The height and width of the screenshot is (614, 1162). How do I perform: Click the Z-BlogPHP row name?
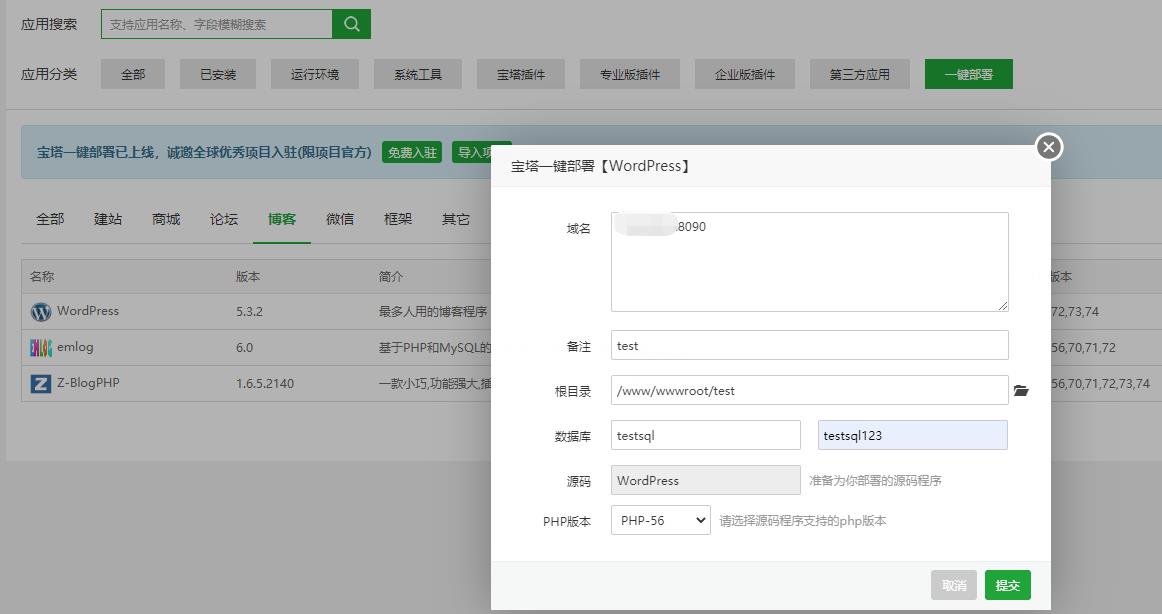click(x=88, y=383)
